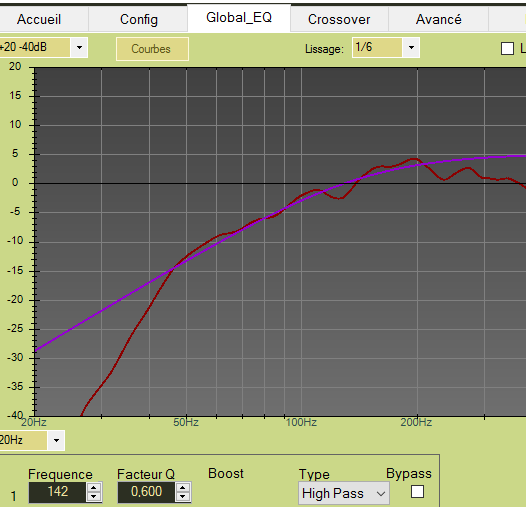Click the Frequence field showing 142

(58, 492)
